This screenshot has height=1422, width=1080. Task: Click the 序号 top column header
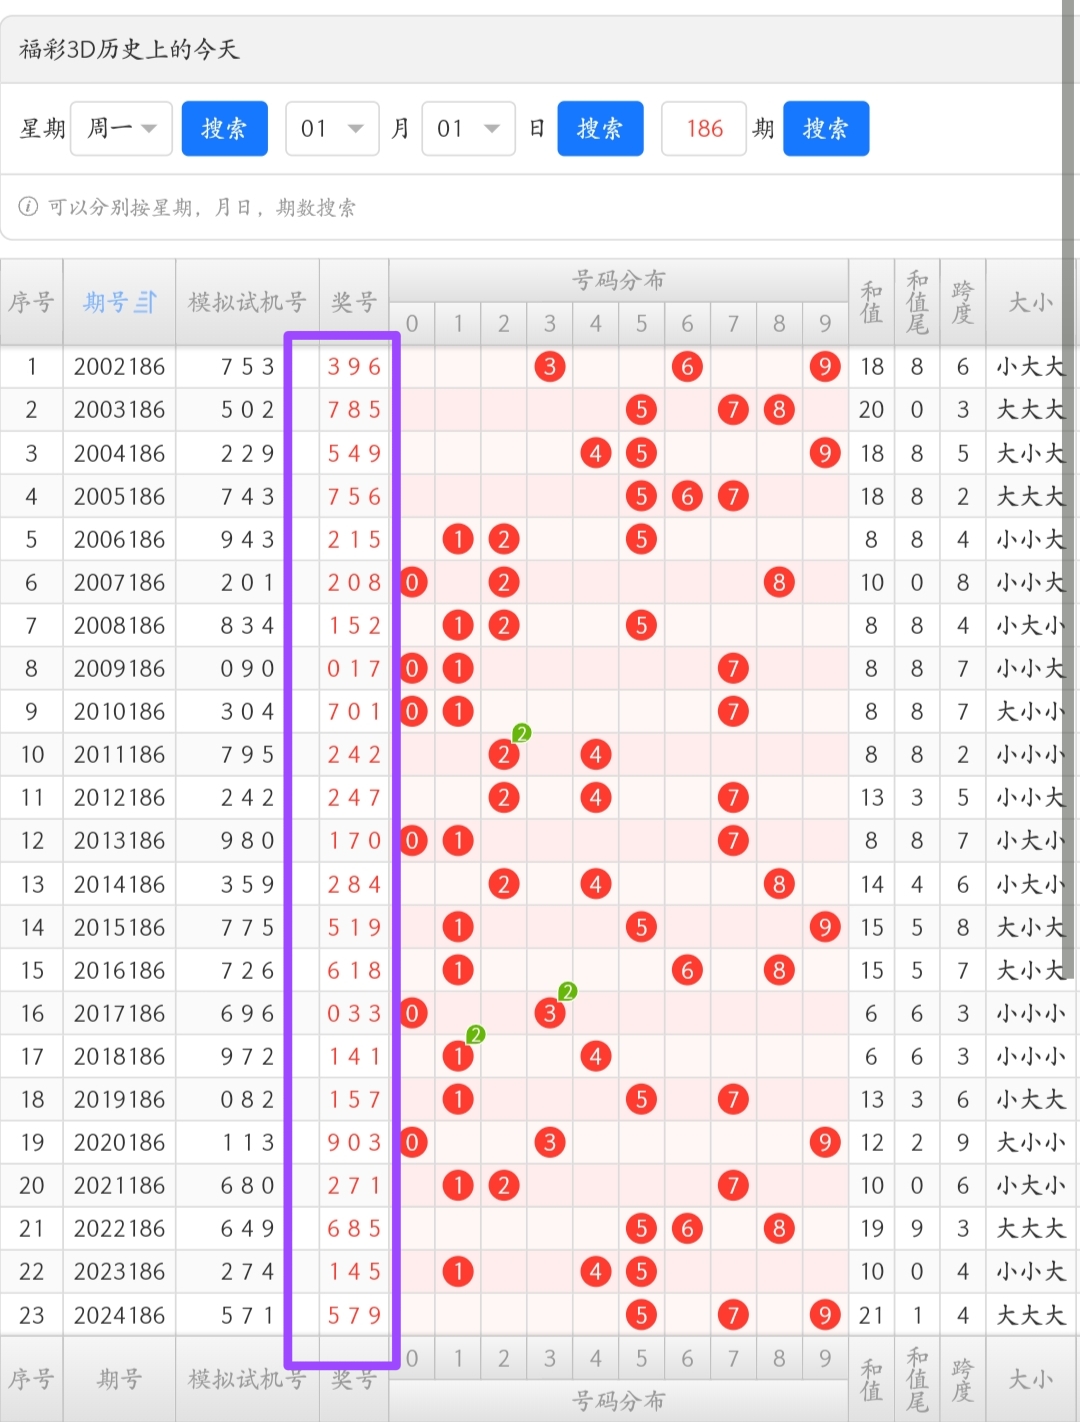click(x=31, y=302)
